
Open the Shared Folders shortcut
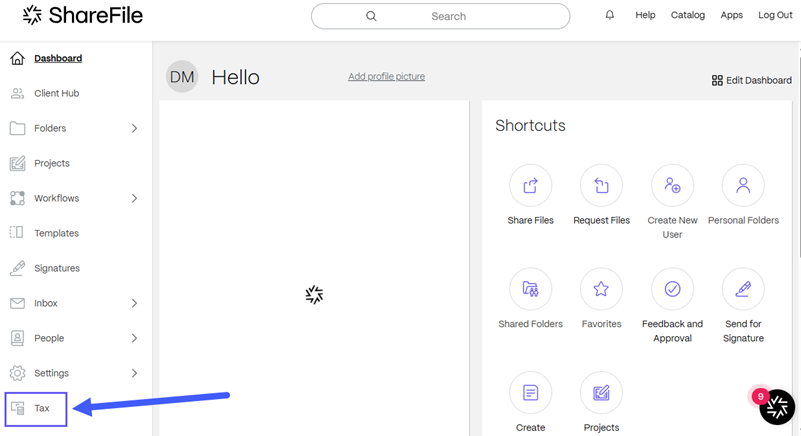530,289
